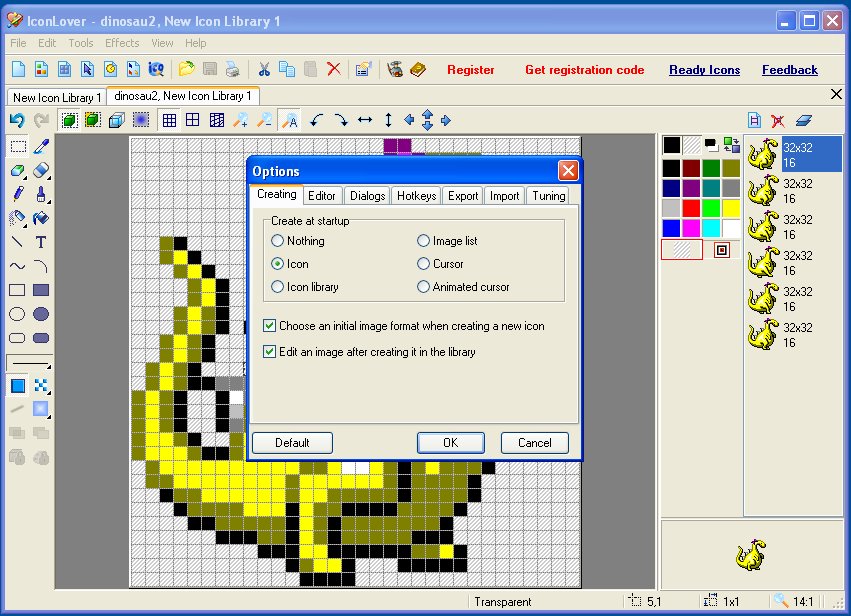Select the Icon library radio button

coord(304,287)
